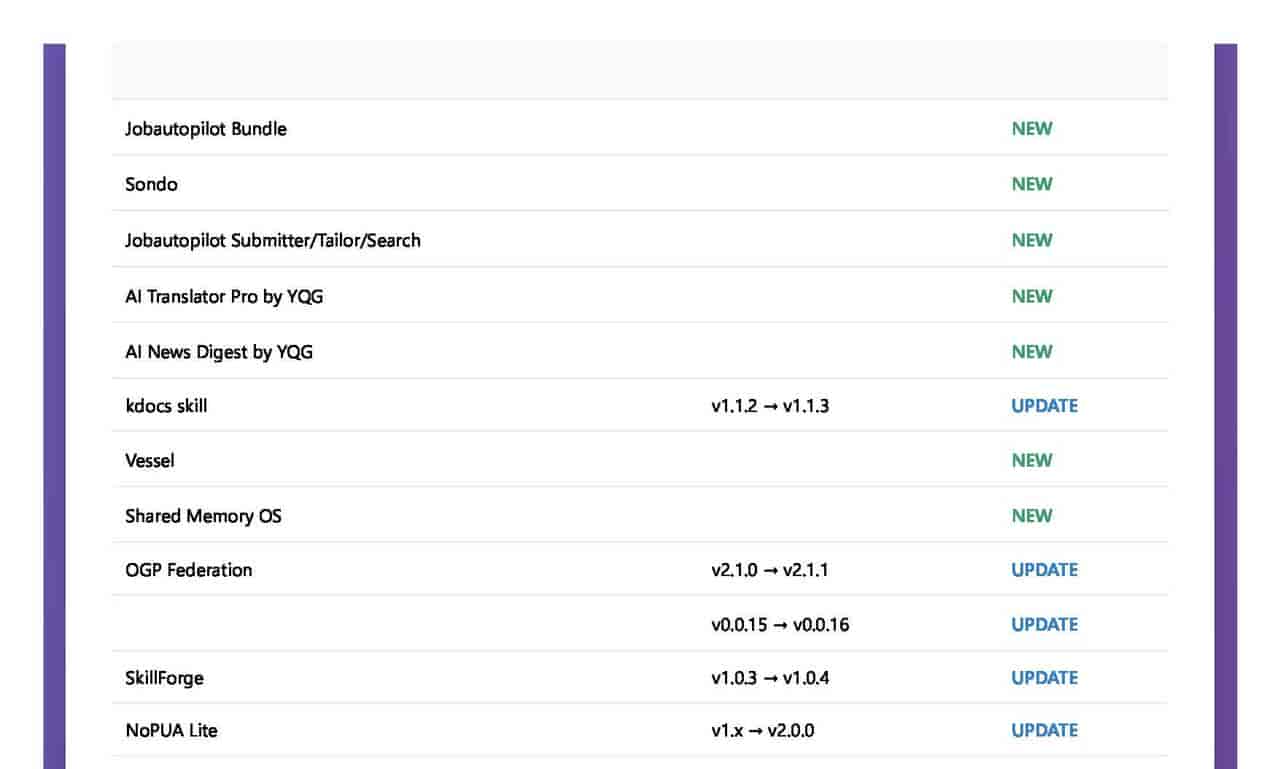The image size is (1280, 769).
Task: Select "AI Translator Pro by YQG" name
Action: tap(224, 296)
